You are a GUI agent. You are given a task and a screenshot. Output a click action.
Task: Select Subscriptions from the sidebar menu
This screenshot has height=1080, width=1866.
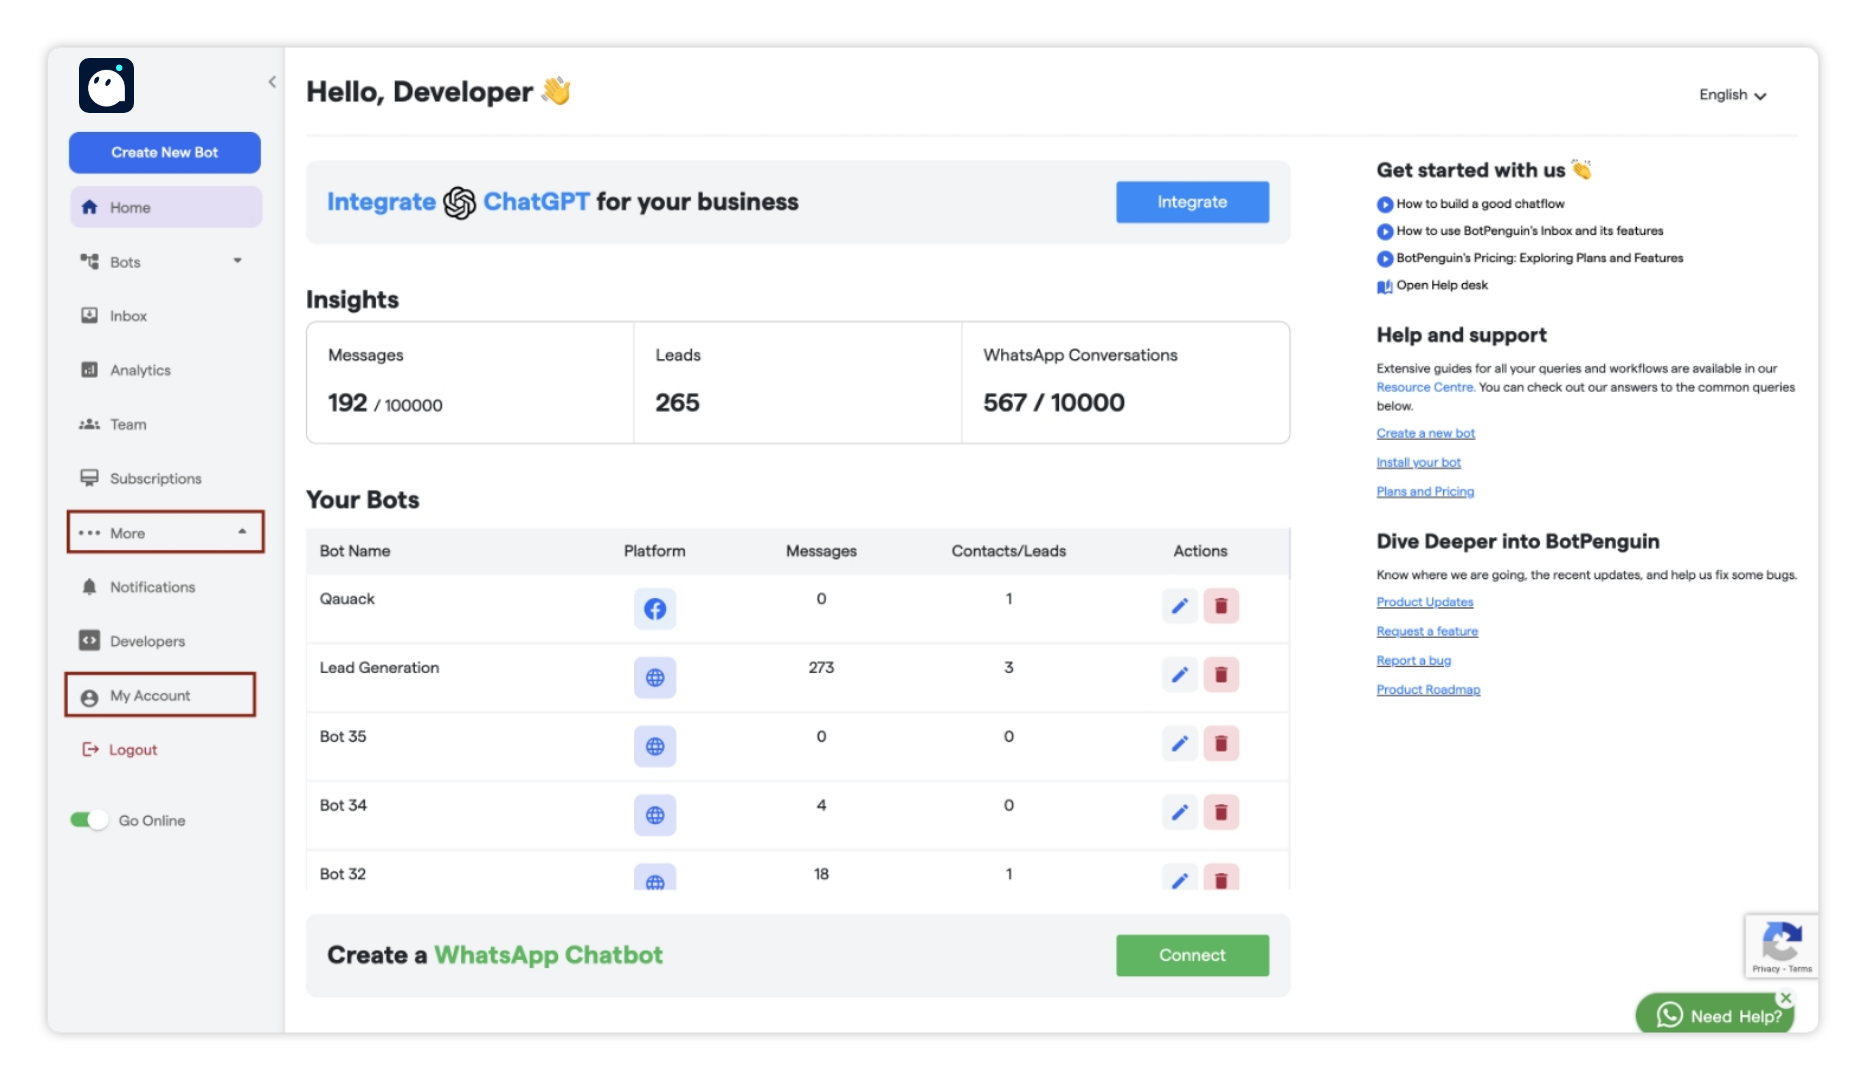click(x=153, y=478)
